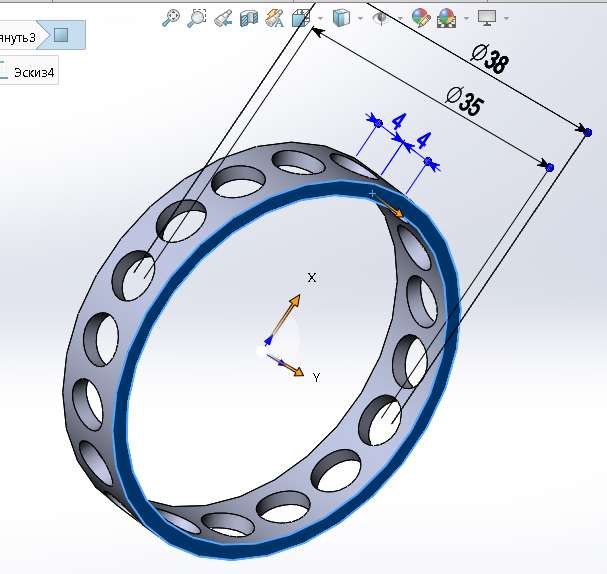Click the Hide/Show Items eye icon

click(x=381, y=18)
